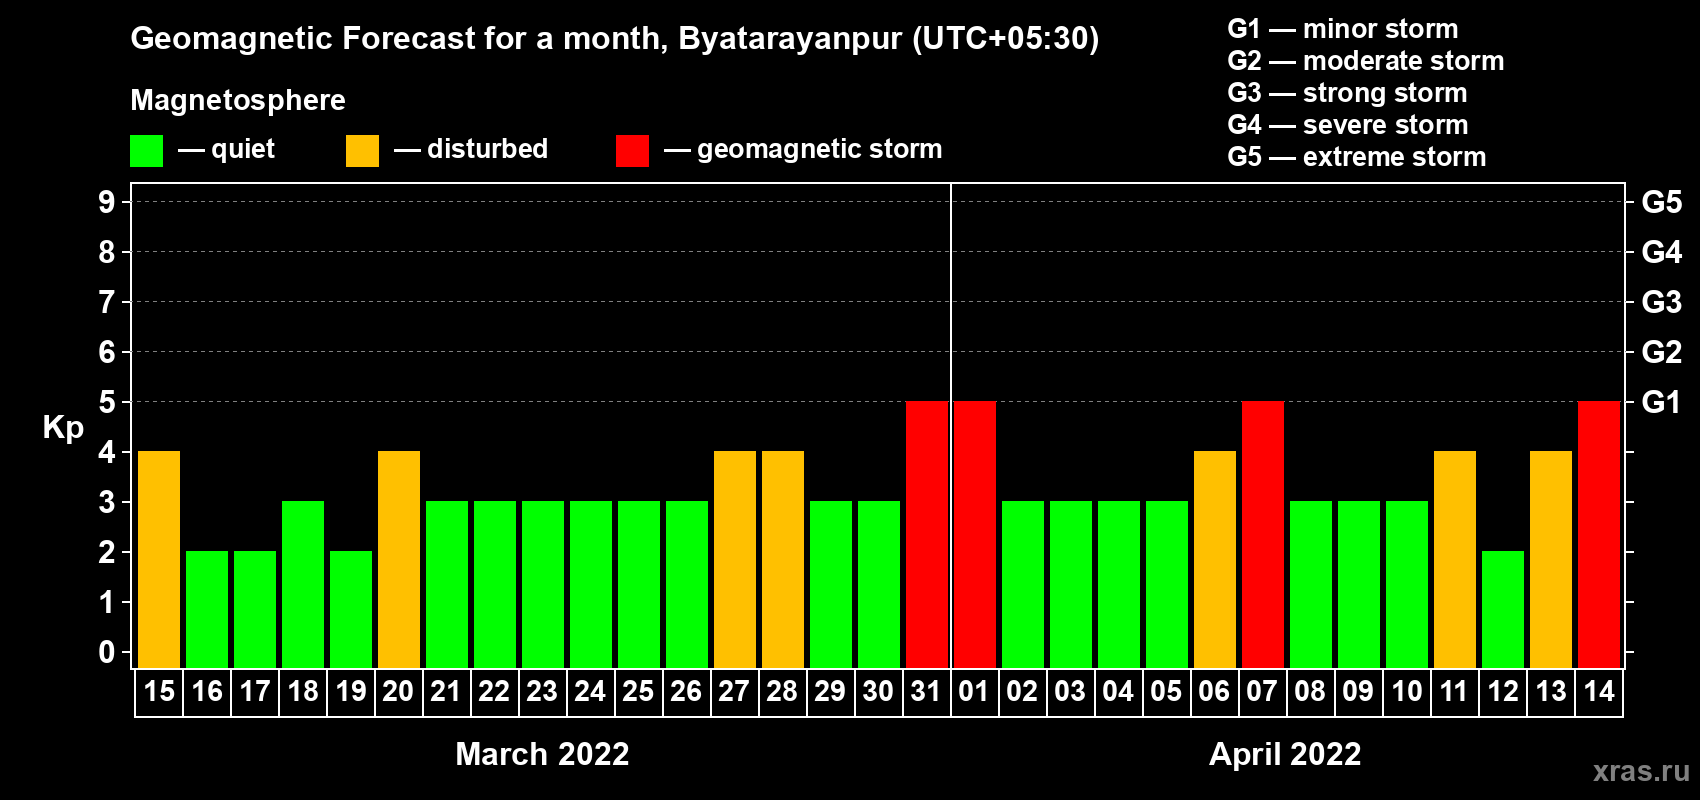Image resolution: width=1700 pixels, height=800 pixels.
Task: Click the green quiet legend swatch
Action: (147, 151)
